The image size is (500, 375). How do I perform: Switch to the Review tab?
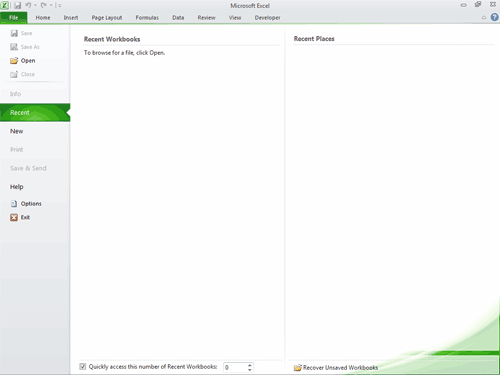[x=206, y=18]
